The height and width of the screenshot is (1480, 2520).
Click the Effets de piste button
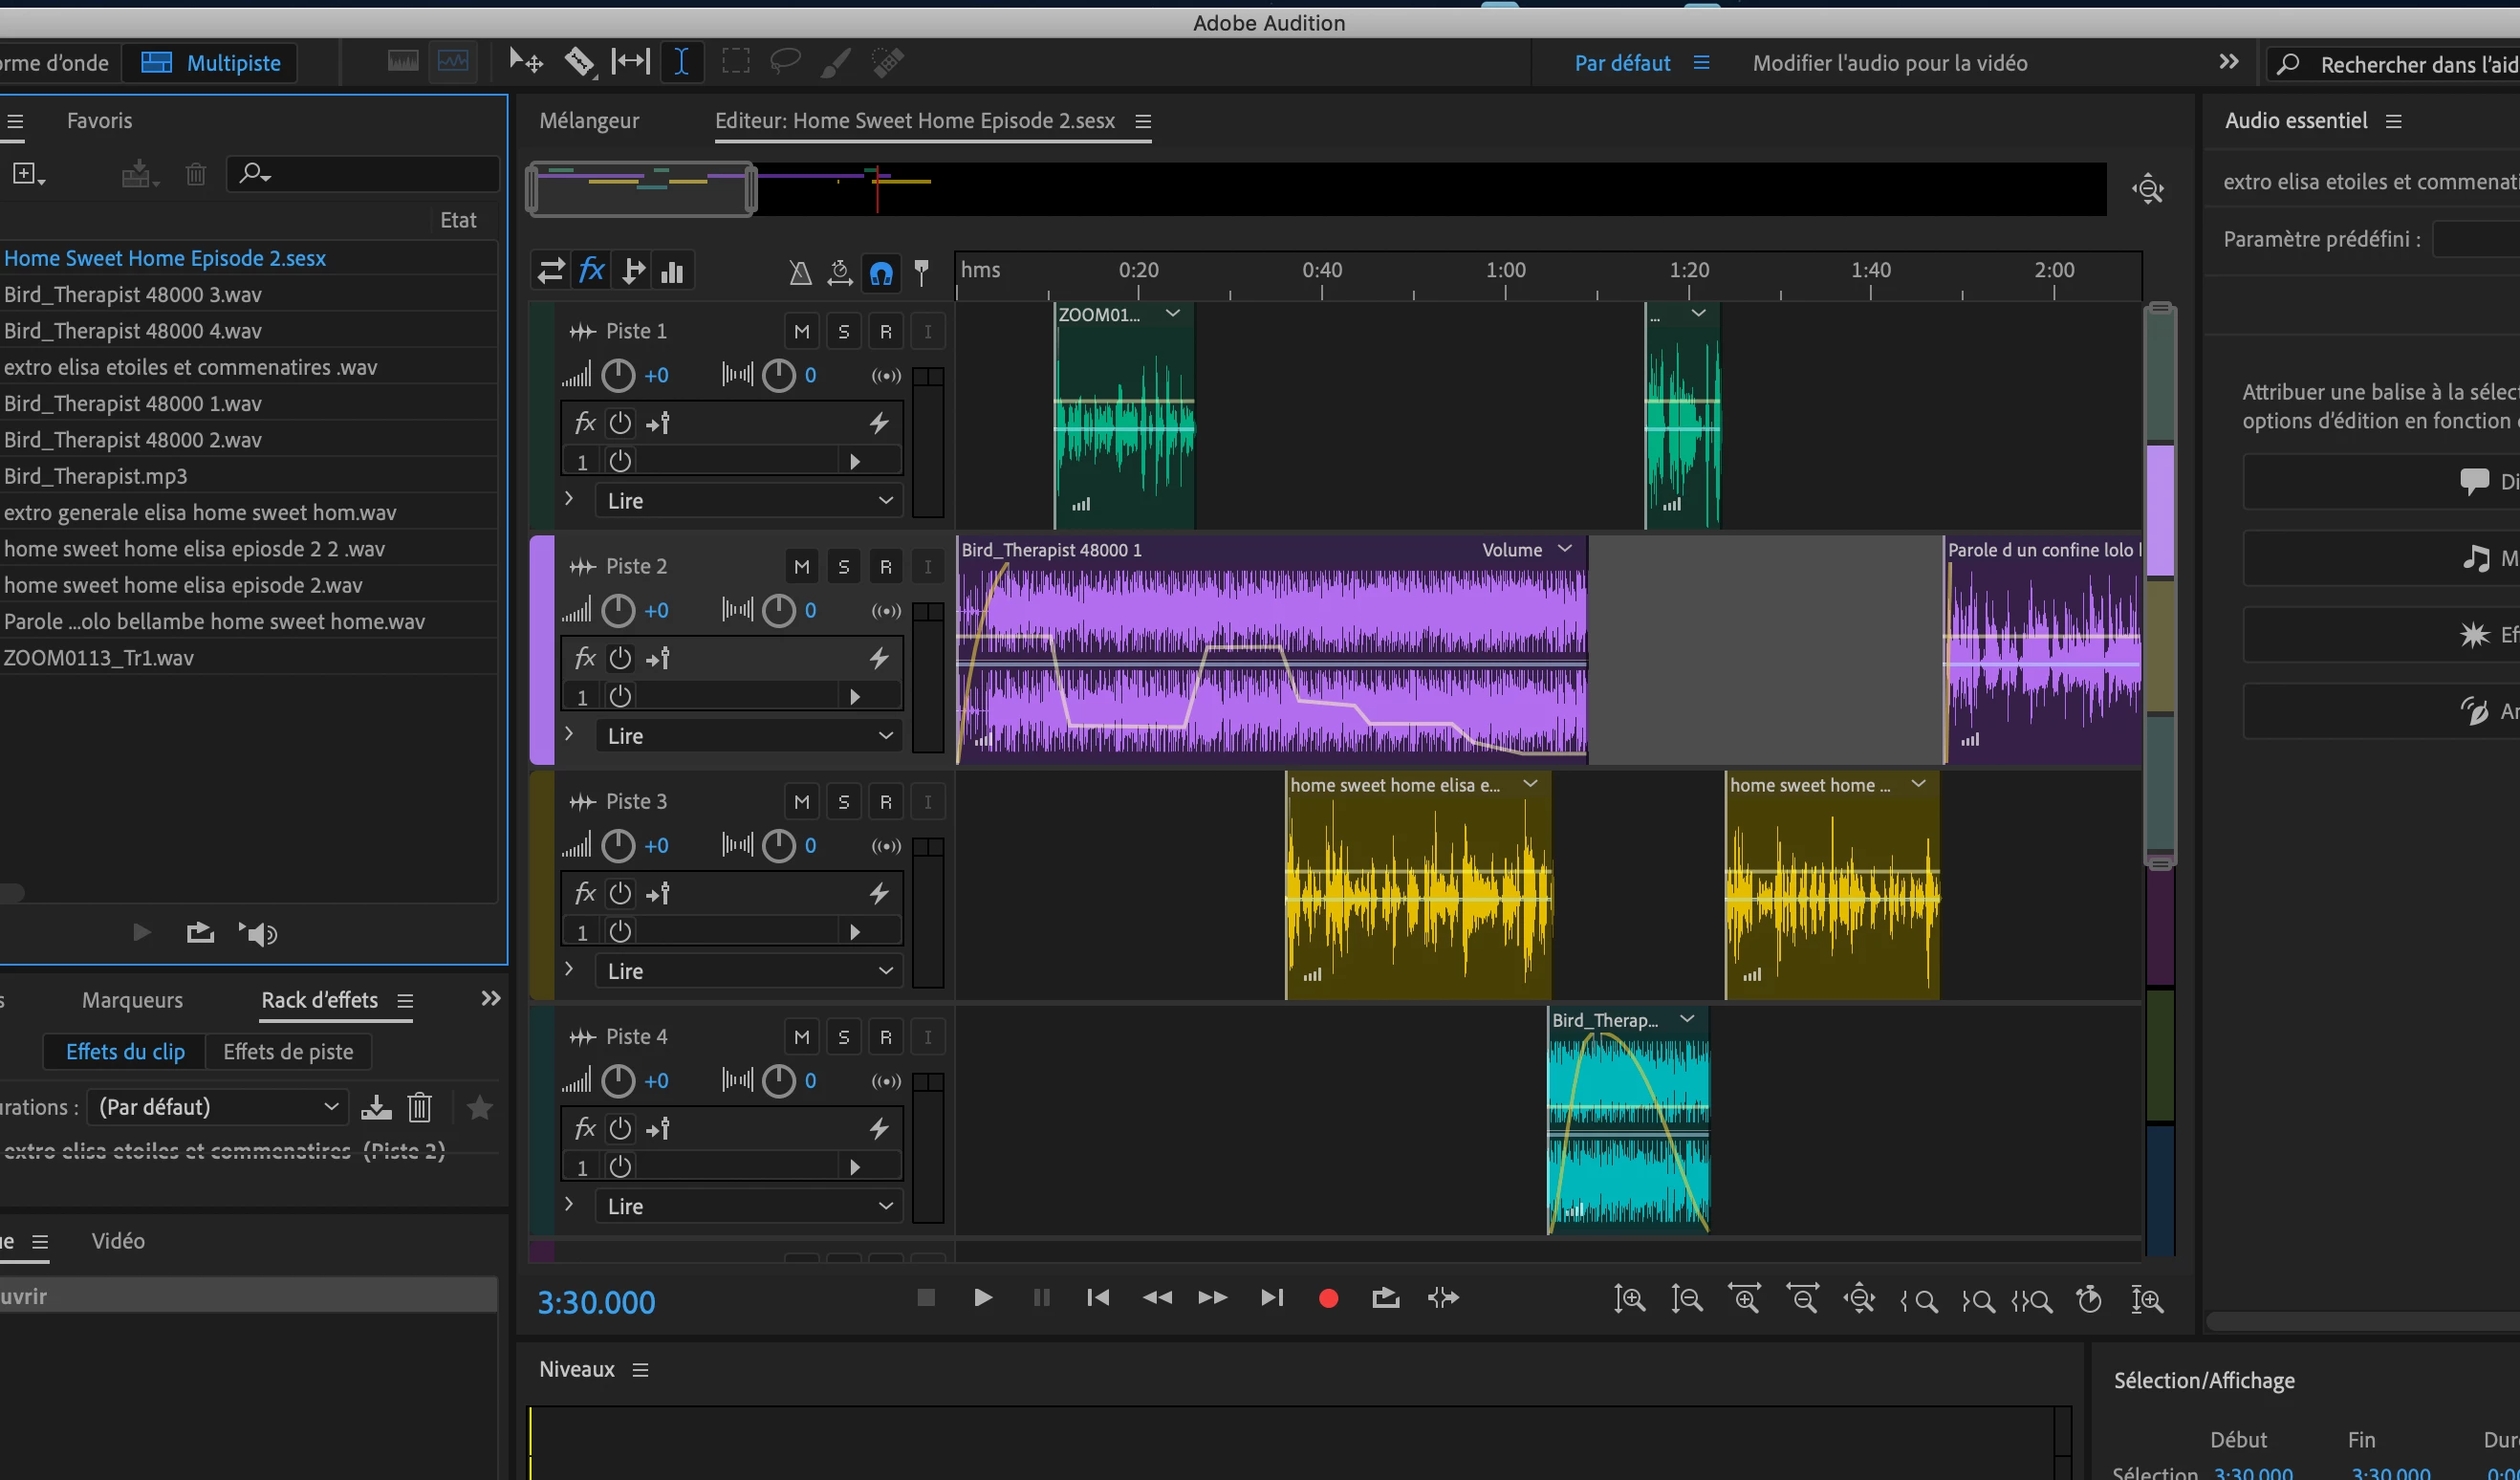288,1052
